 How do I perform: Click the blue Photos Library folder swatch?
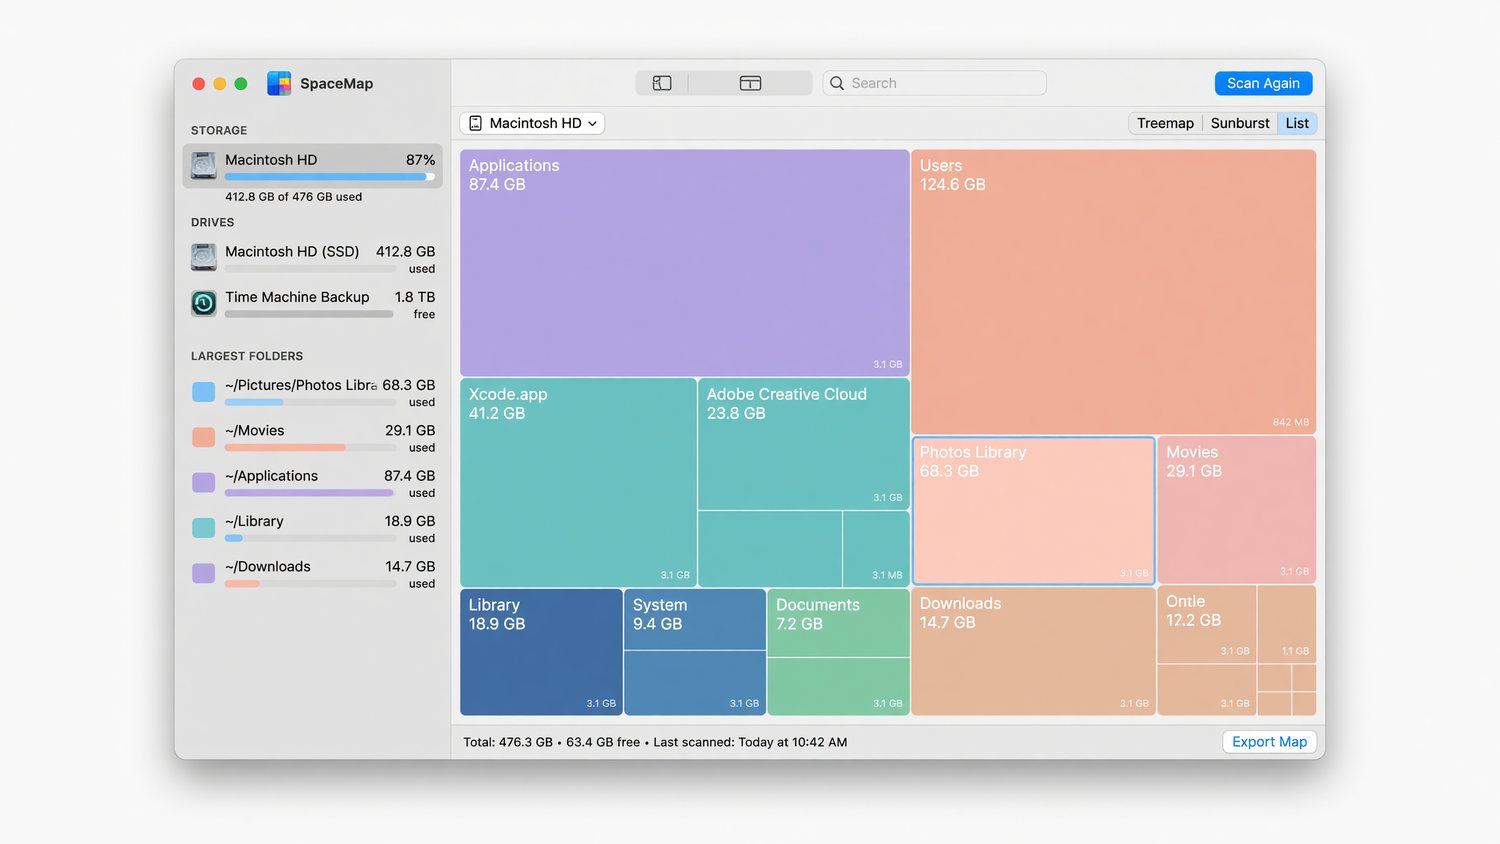pos(203,392)
